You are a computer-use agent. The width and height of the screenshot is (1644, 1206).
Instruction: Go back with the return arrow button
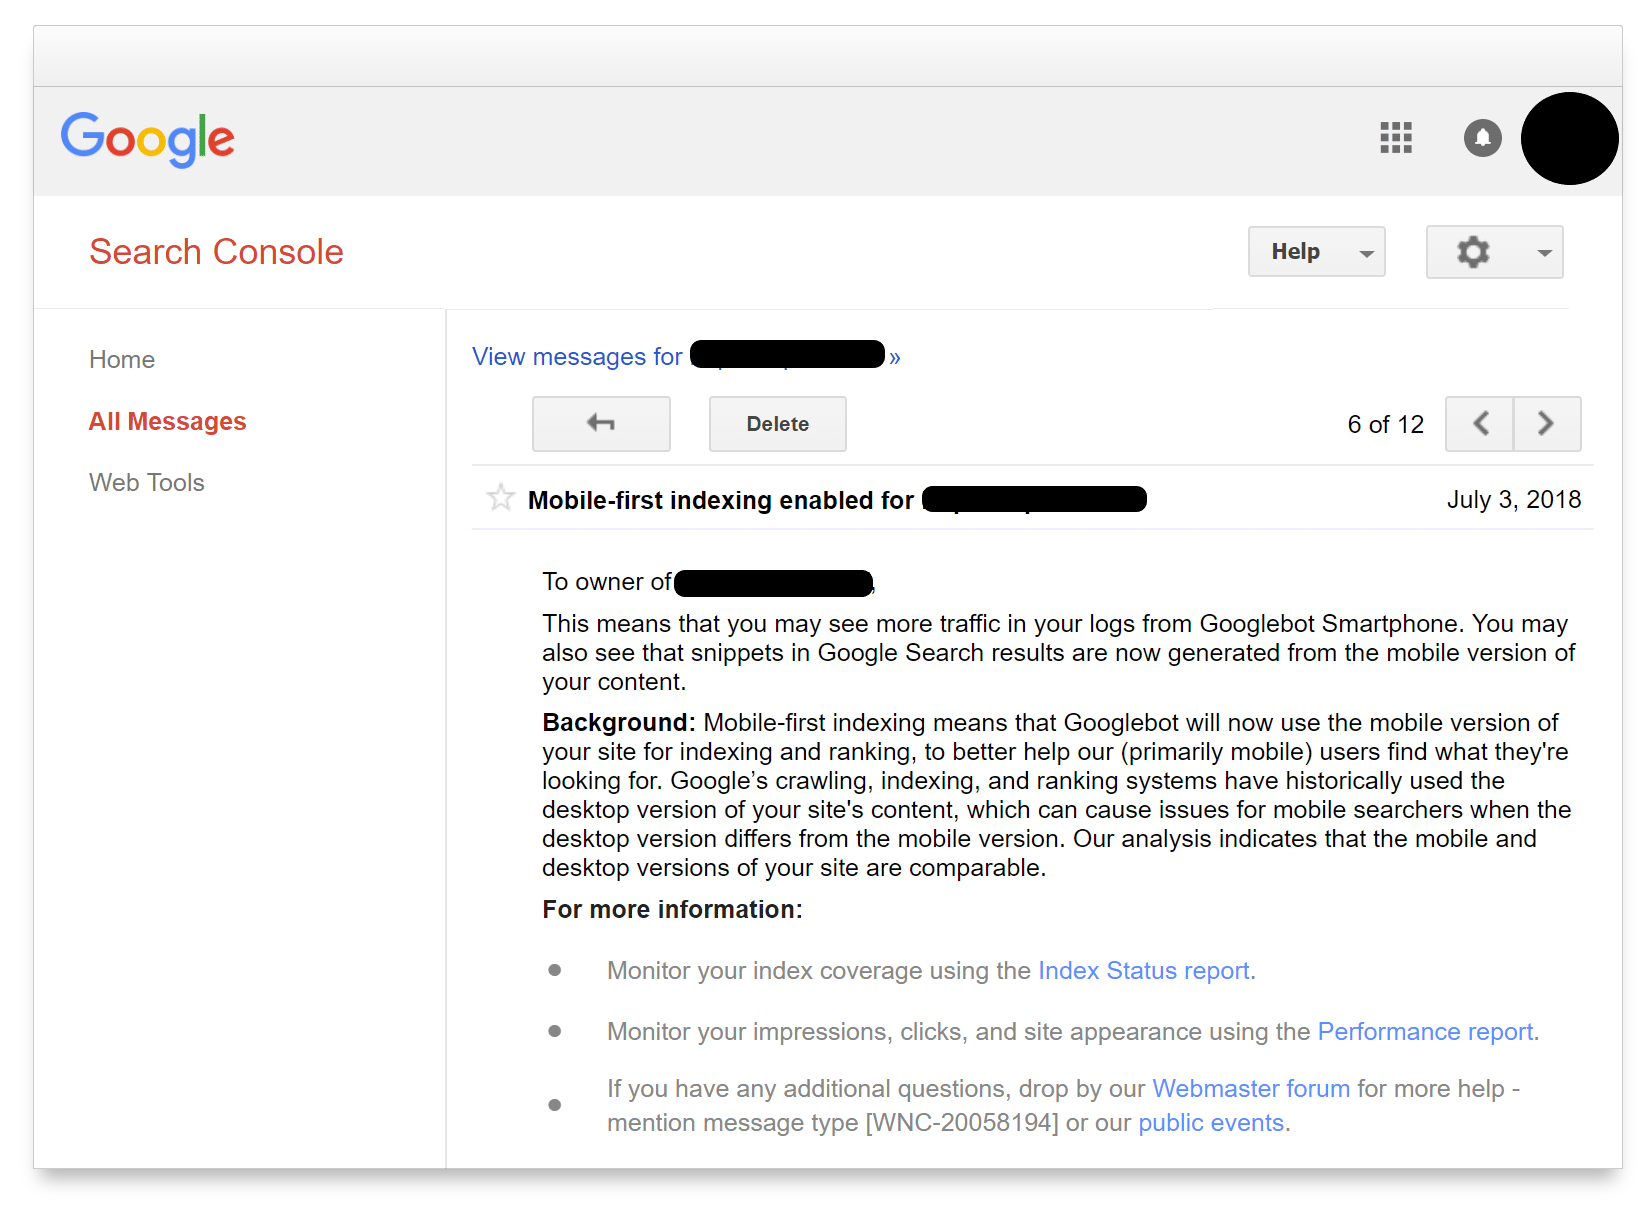pyautogui.click(x=601, y=424)
